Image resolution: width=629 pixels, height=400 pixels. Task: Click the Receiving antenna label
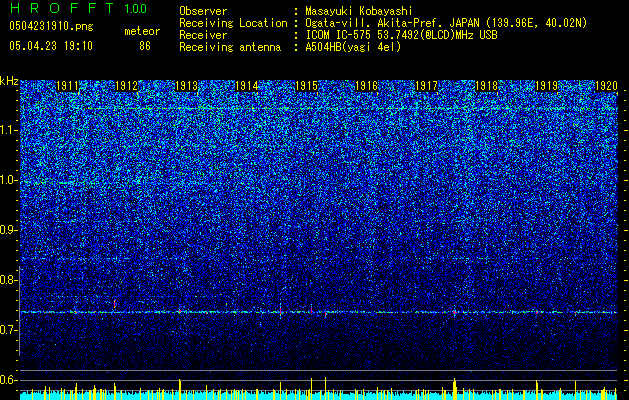(230, 47)
